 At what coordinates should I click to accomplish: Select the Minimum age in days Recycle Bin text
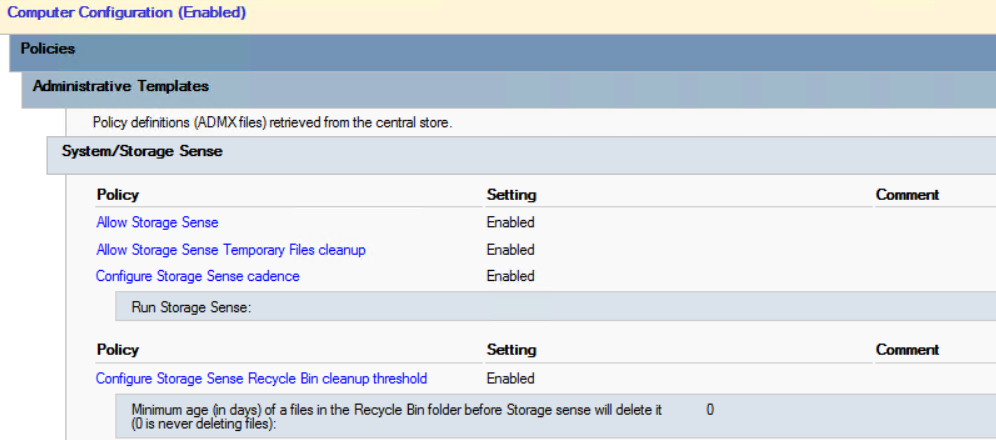point(397,417)
